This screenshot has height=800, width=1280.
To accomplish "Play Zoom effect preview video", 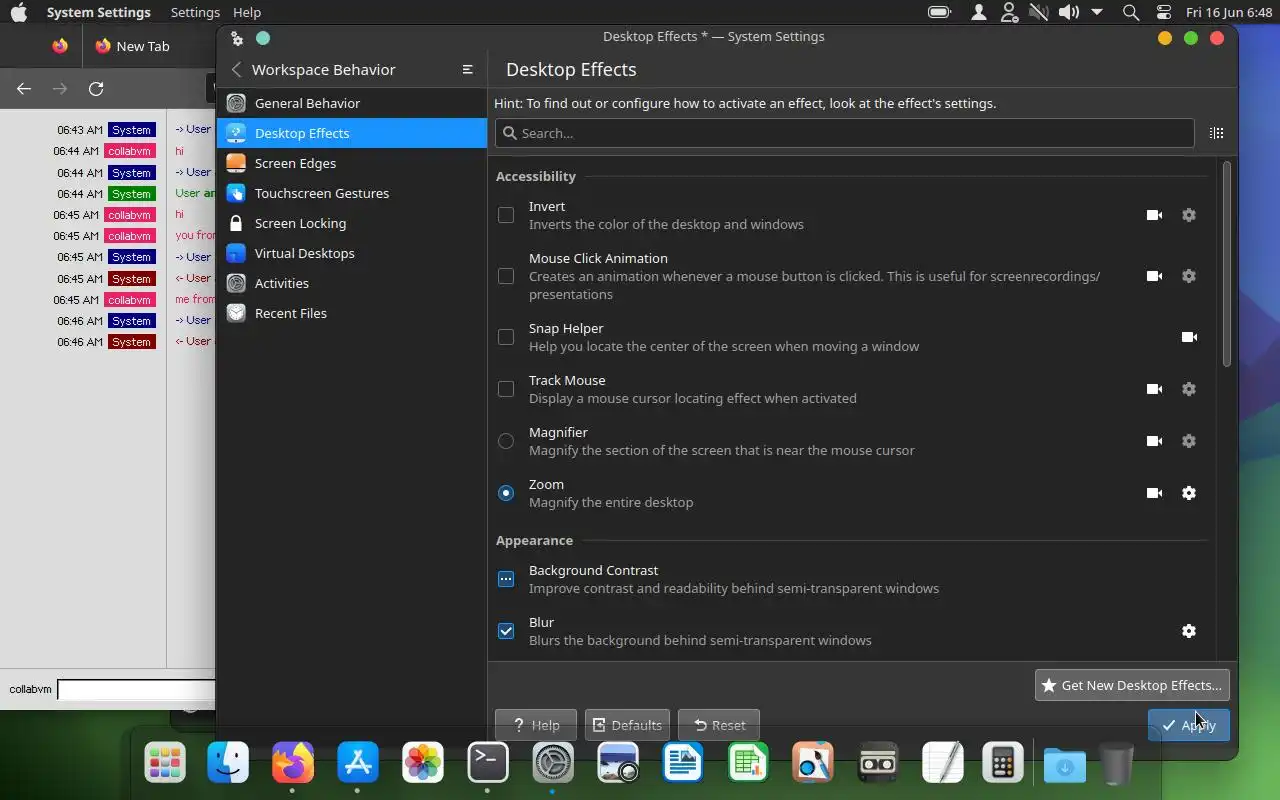I will (1154, 493).
